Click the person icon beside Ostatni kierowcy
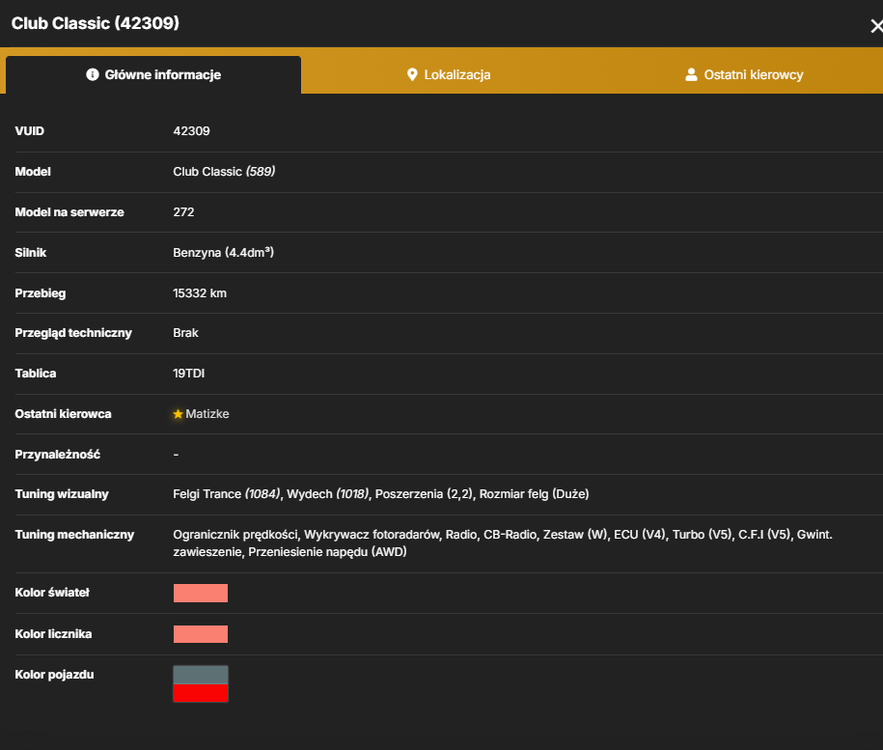 point(691,74)
